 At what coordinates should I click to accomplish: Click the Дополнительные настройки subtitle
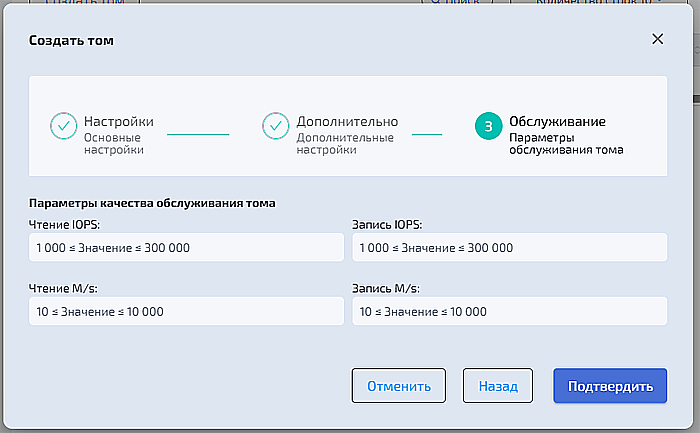[345, 144]
